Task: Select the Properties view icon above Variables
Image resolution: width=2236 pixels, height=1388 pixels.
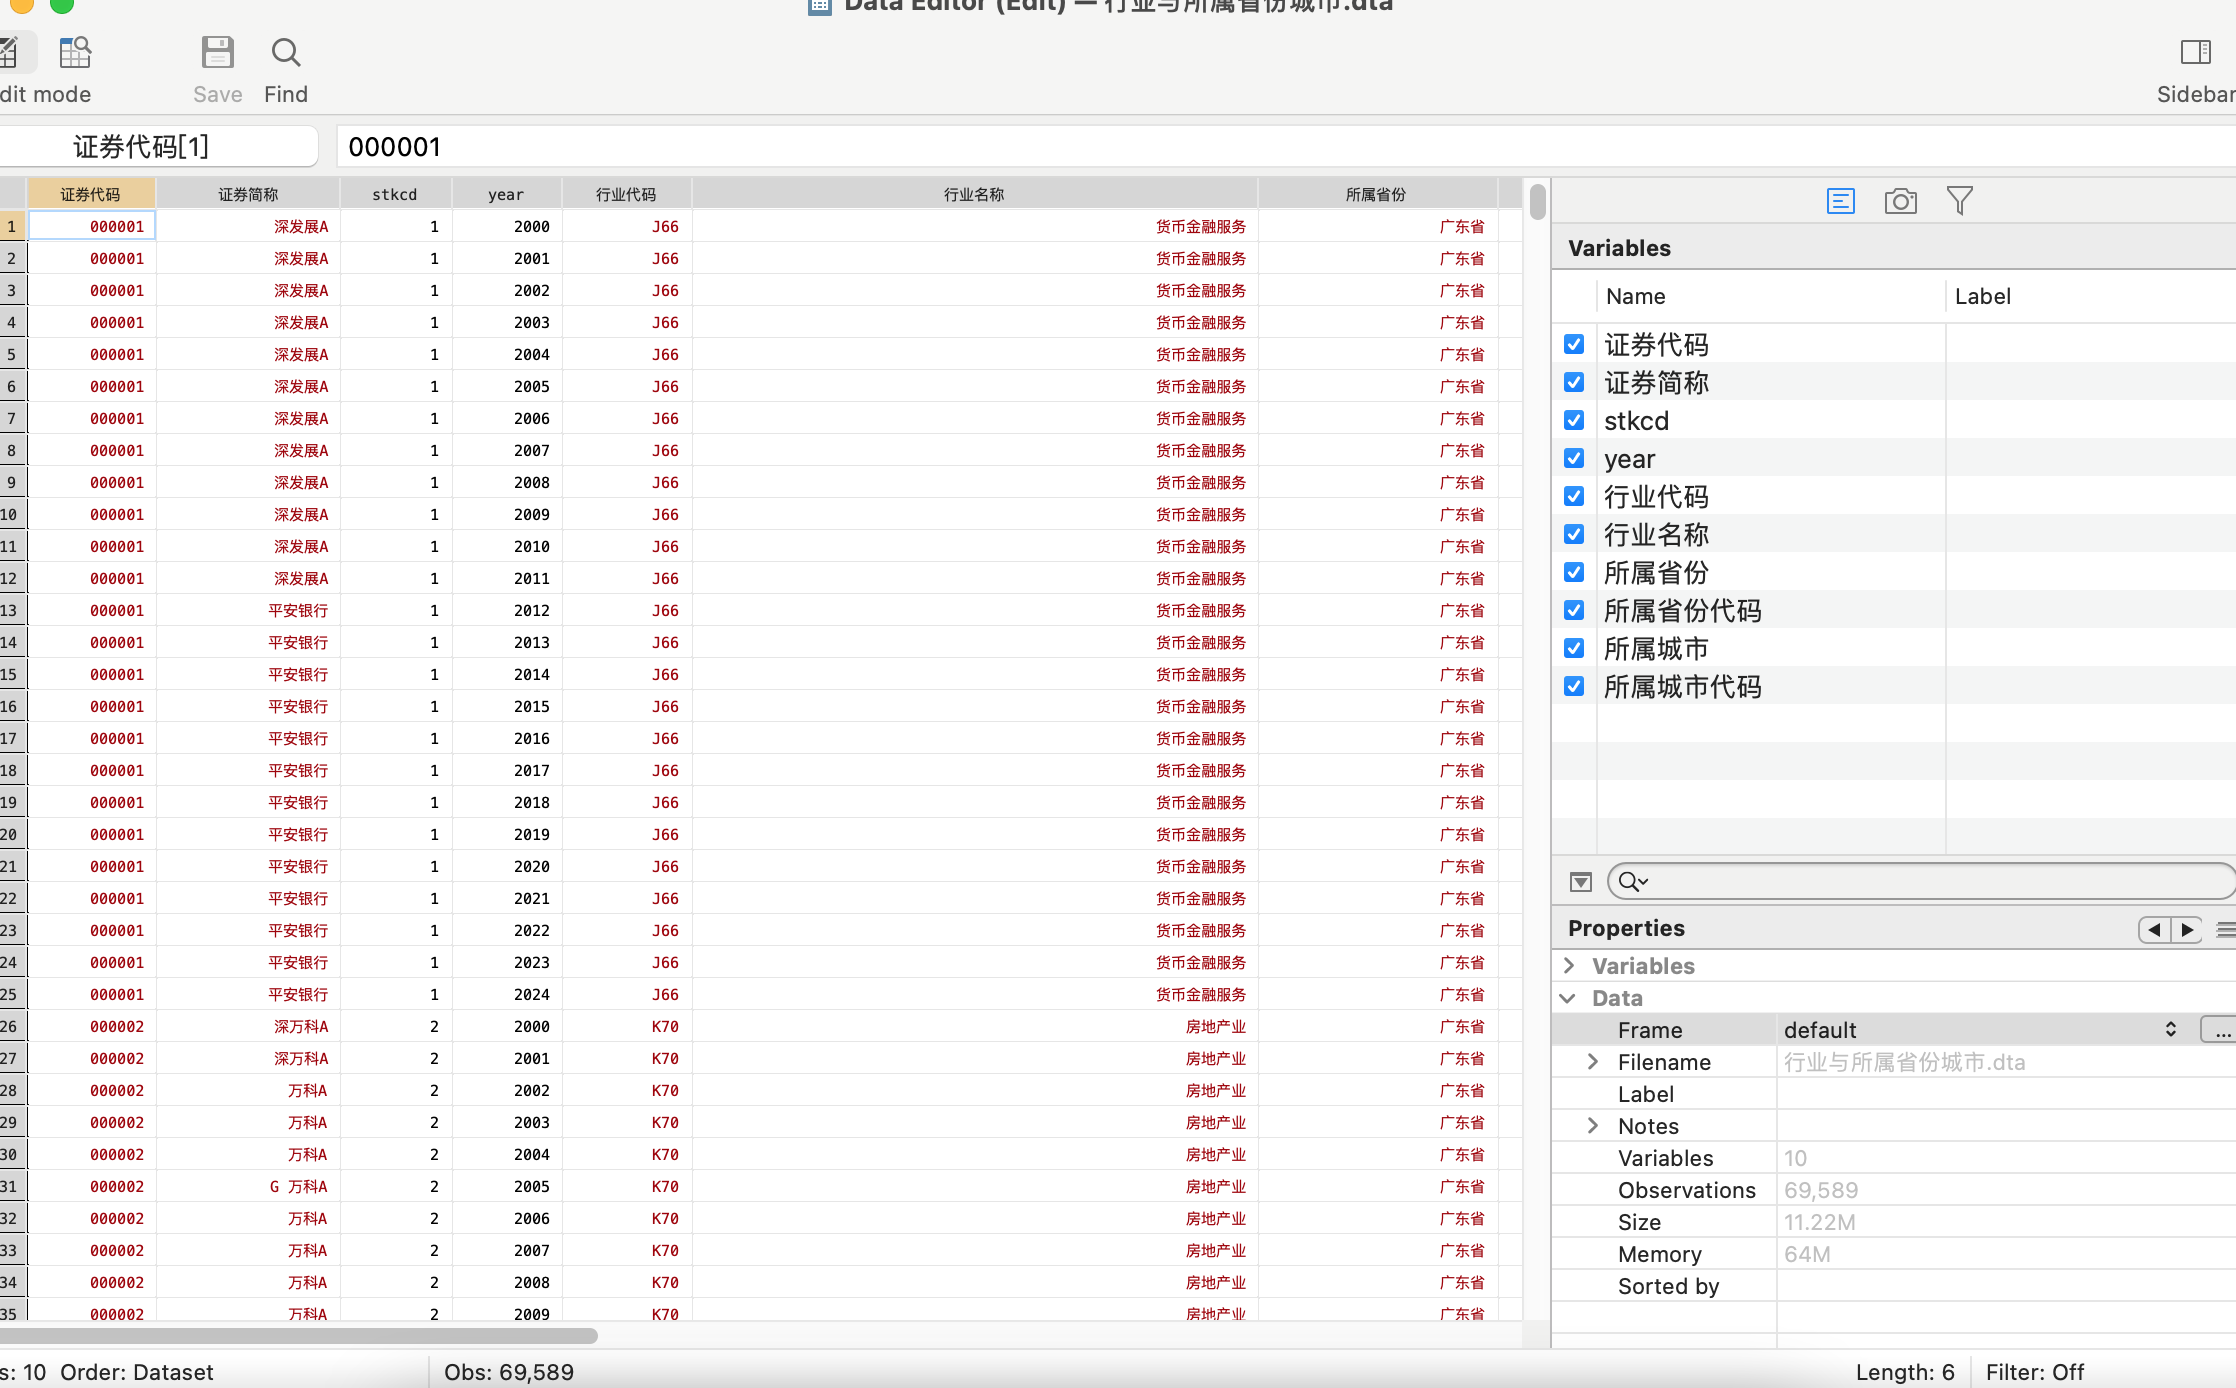Action: [1840, 201]
